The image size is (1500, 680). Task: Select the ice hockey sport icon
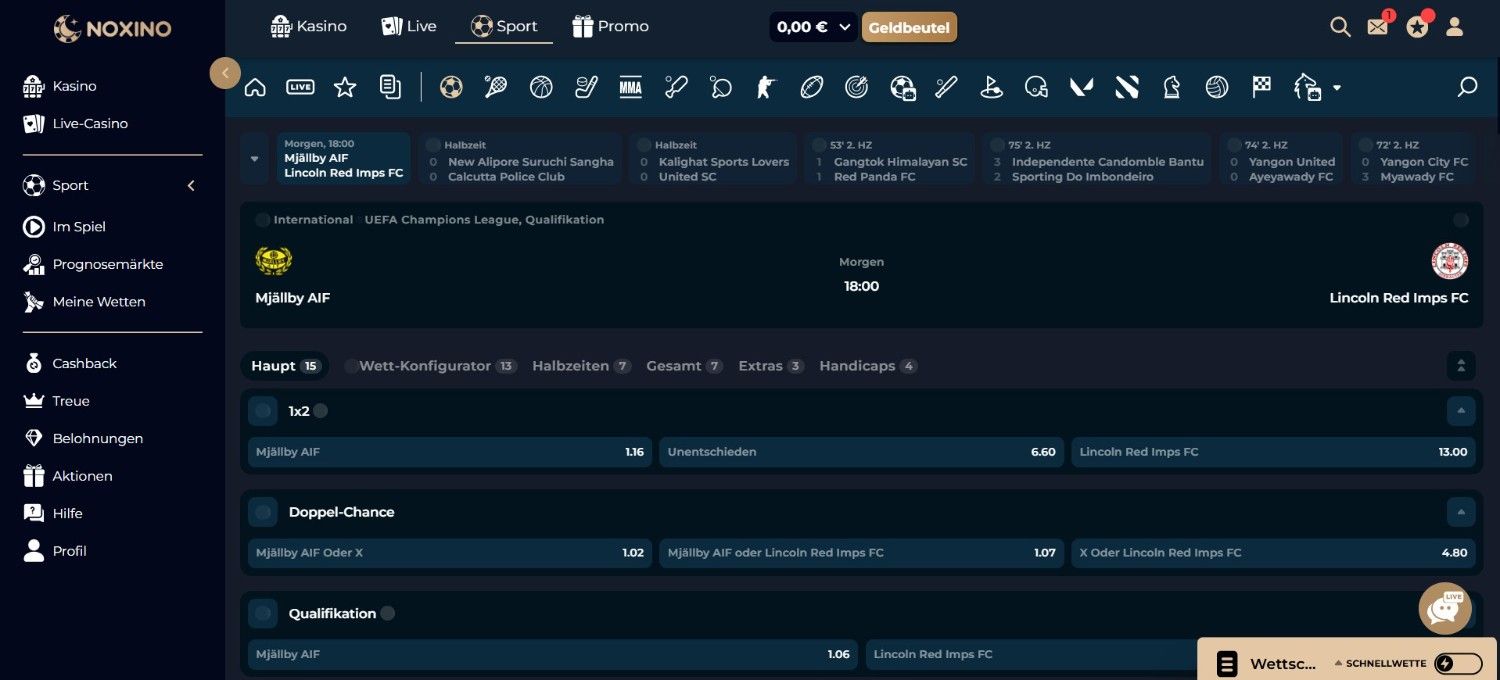[586, 88]
